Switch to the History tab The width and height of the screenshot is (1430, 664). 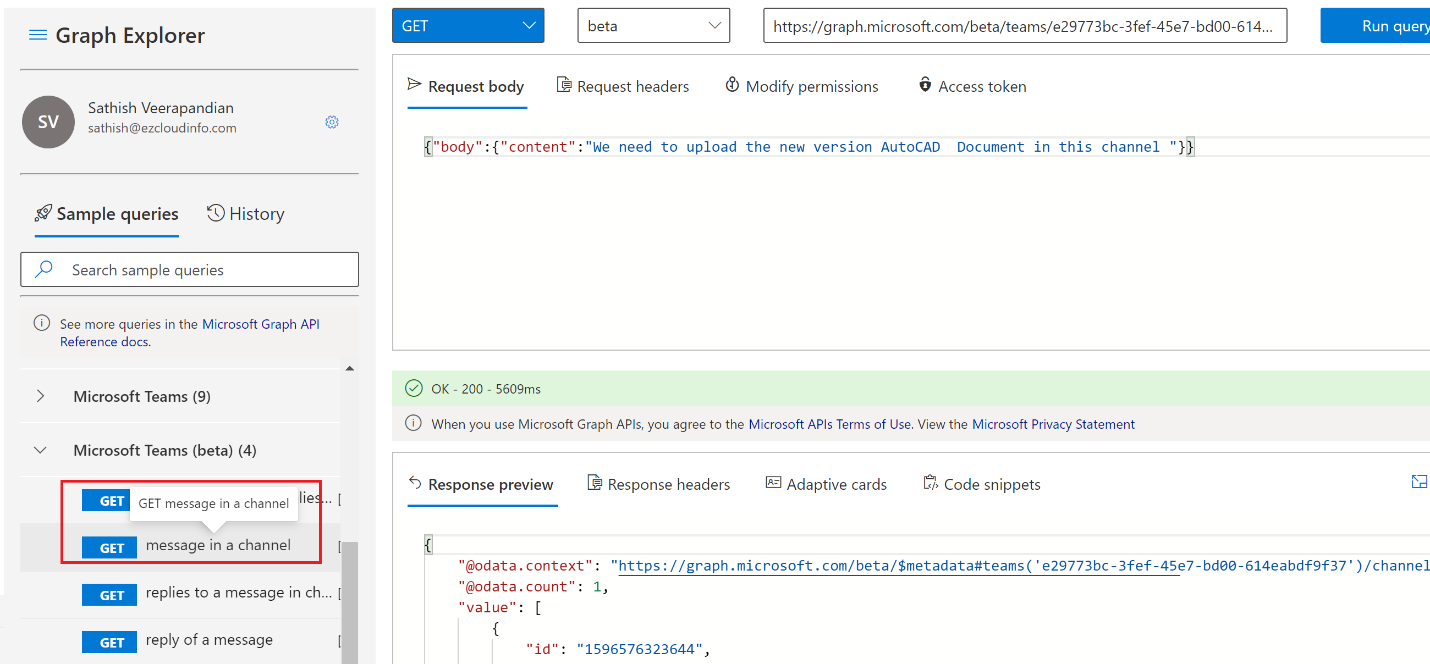[245, 214]
